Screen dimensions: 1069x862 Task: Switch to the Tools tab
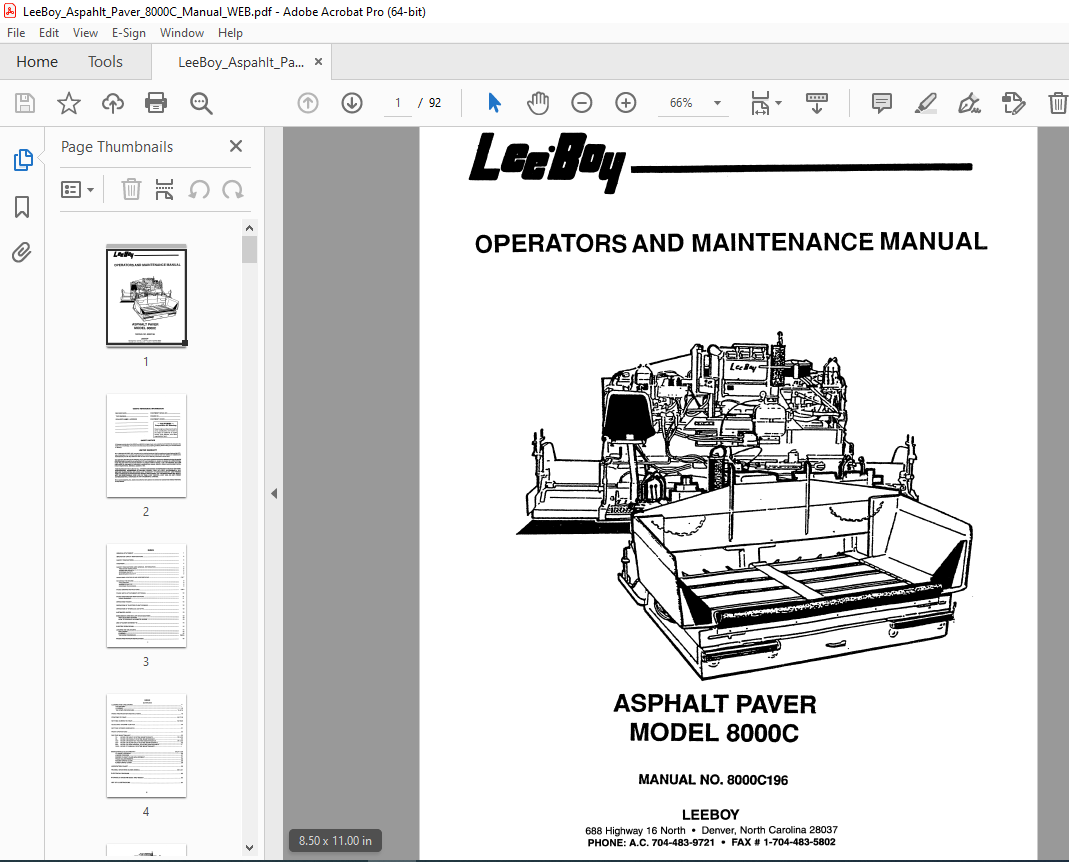coord(105,61)
